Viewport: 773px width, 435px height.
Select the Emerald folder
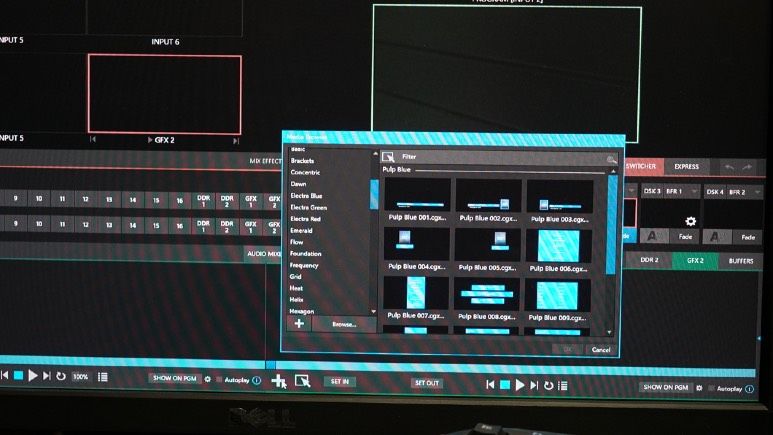pos(301,230)
